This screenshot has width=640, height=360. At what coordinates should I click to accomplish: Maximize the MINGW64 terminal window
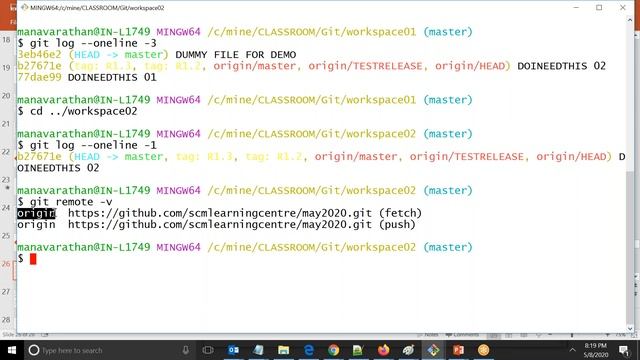tap(599, 7)
